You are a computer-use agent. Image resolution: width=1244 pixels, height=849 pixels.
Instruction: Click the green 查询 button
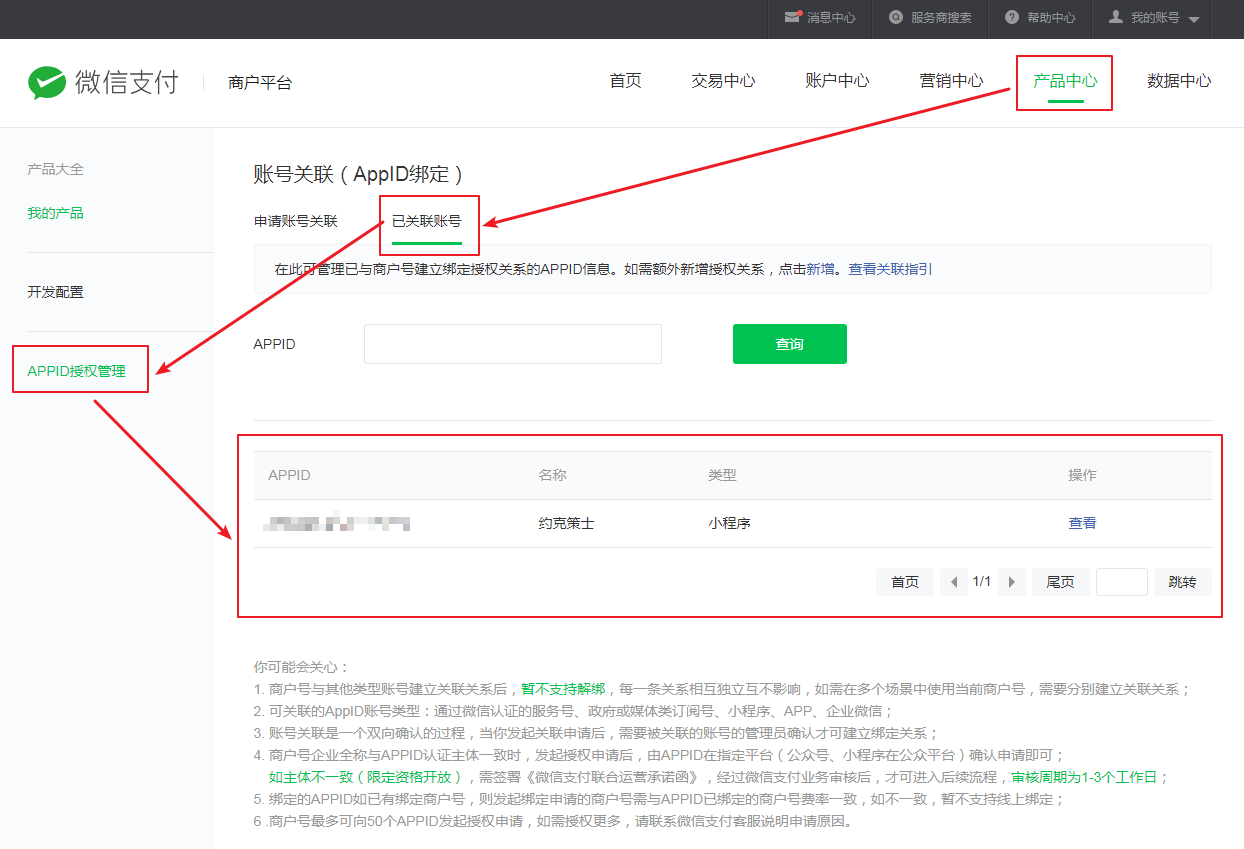coord(790,344)
